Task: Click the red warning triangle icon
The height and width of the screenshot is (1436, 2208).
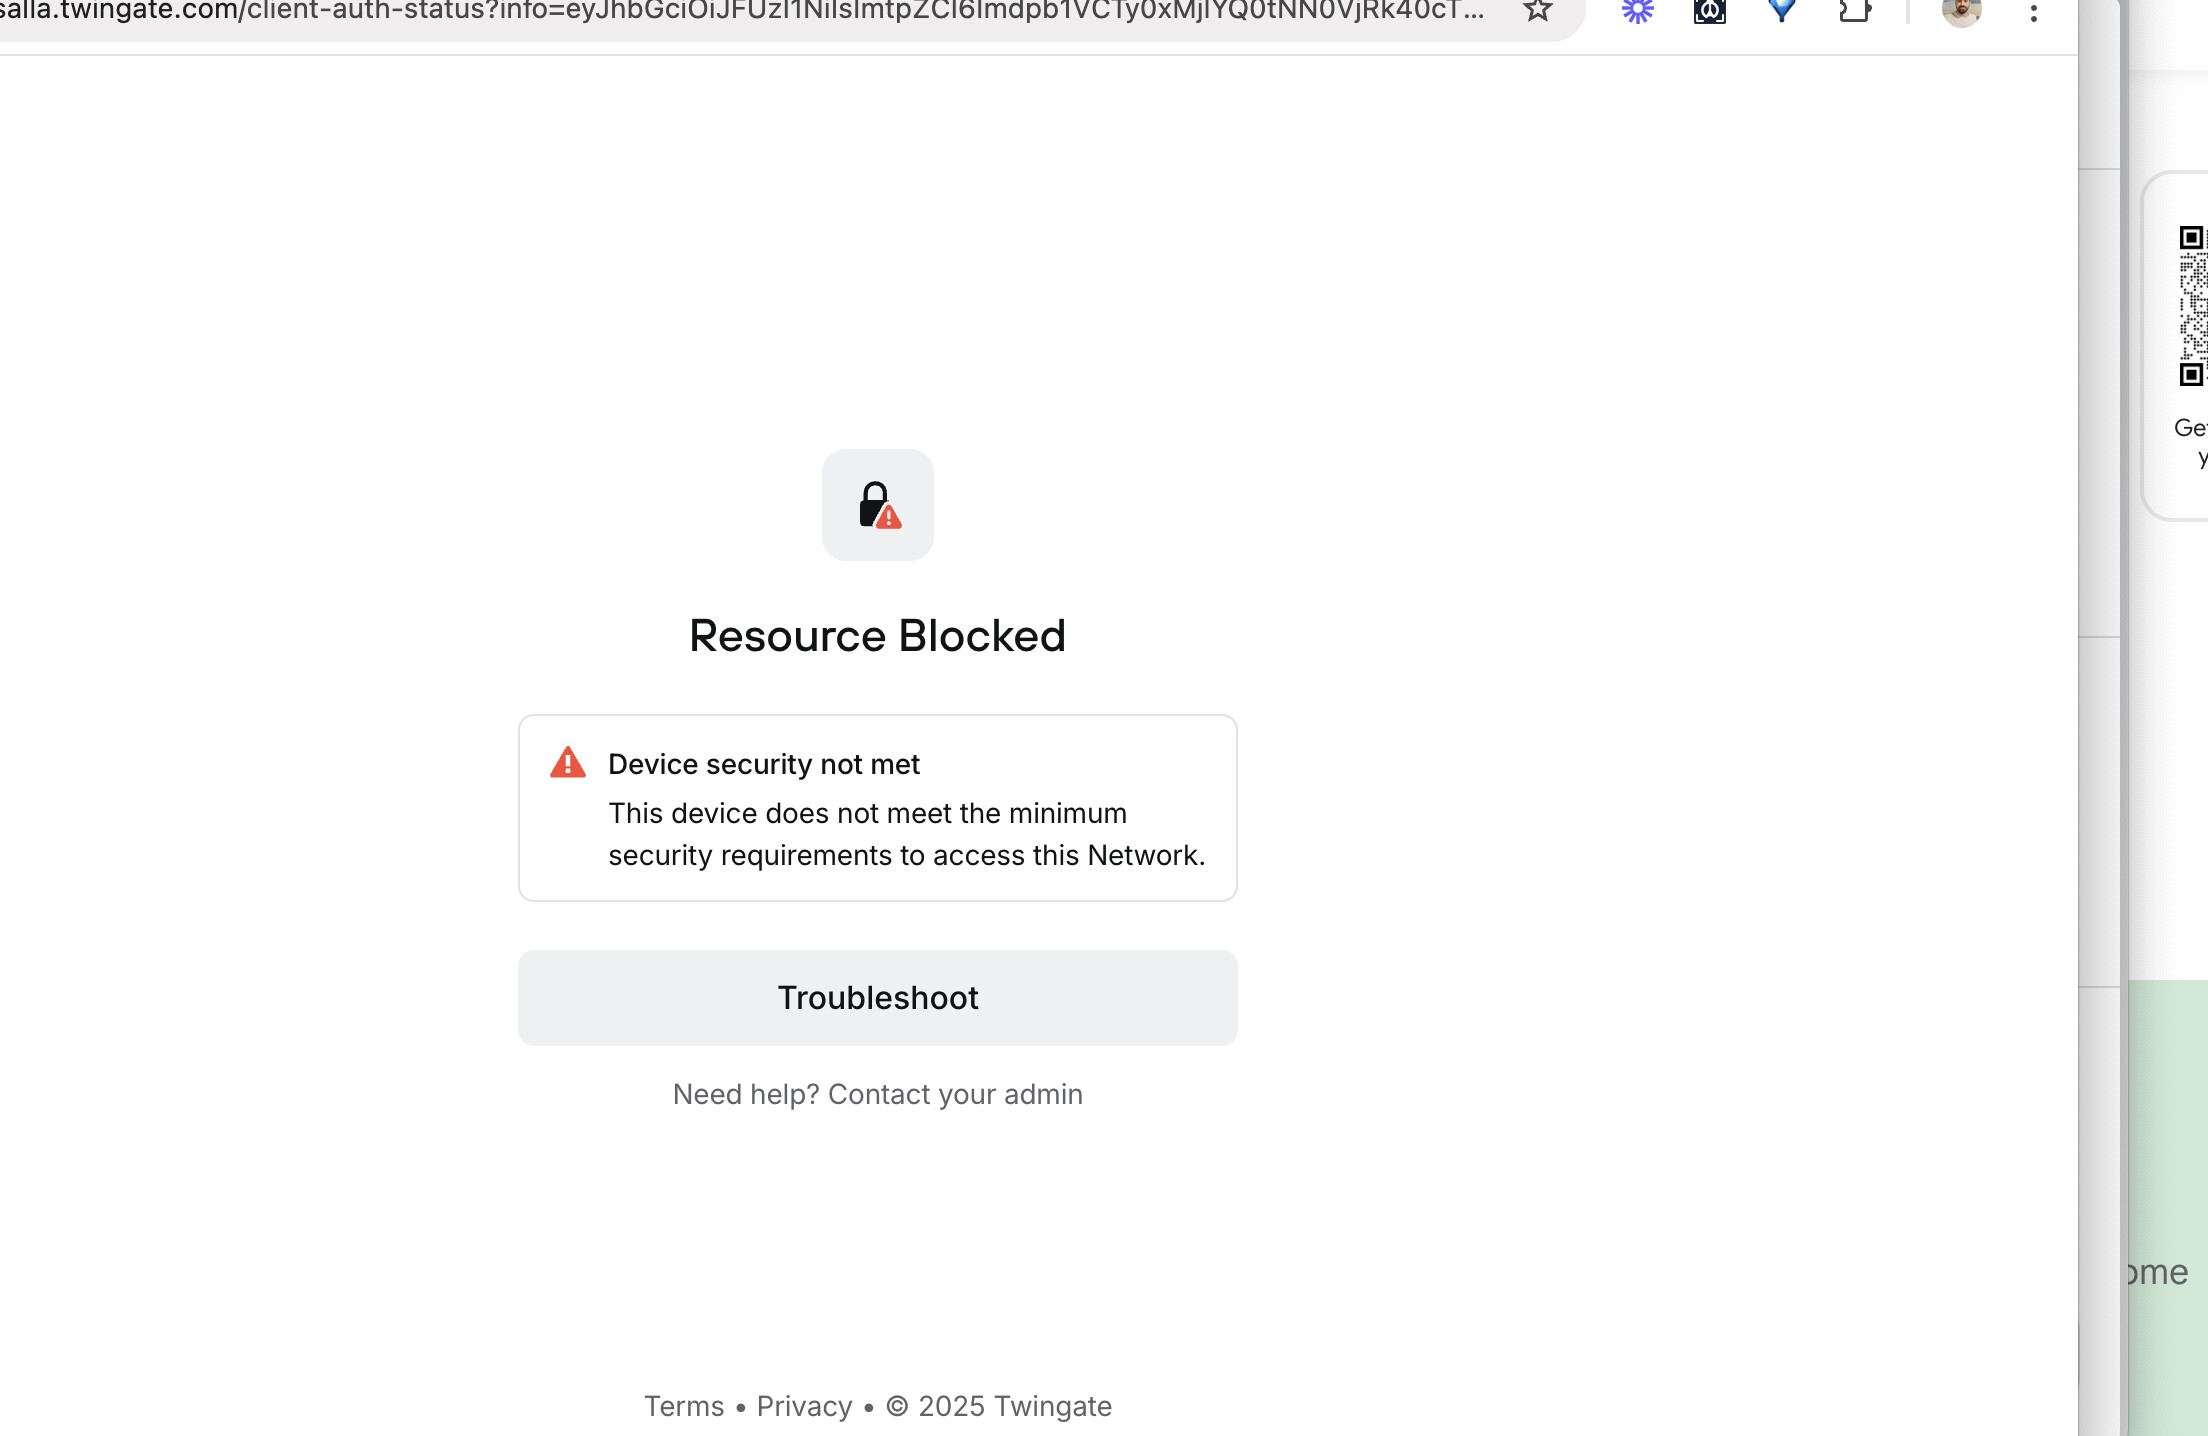Action: coord(568,763)
